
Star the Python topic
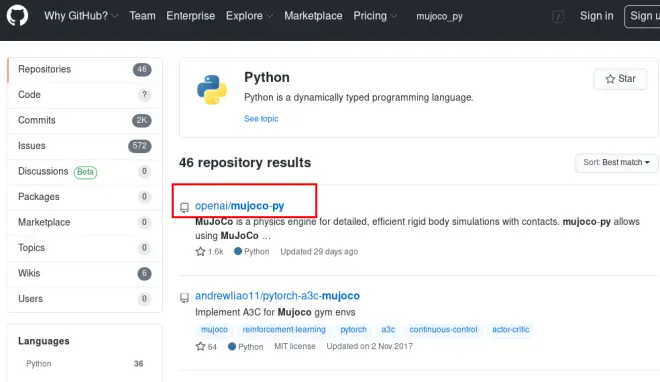click(x=620, y=79)
